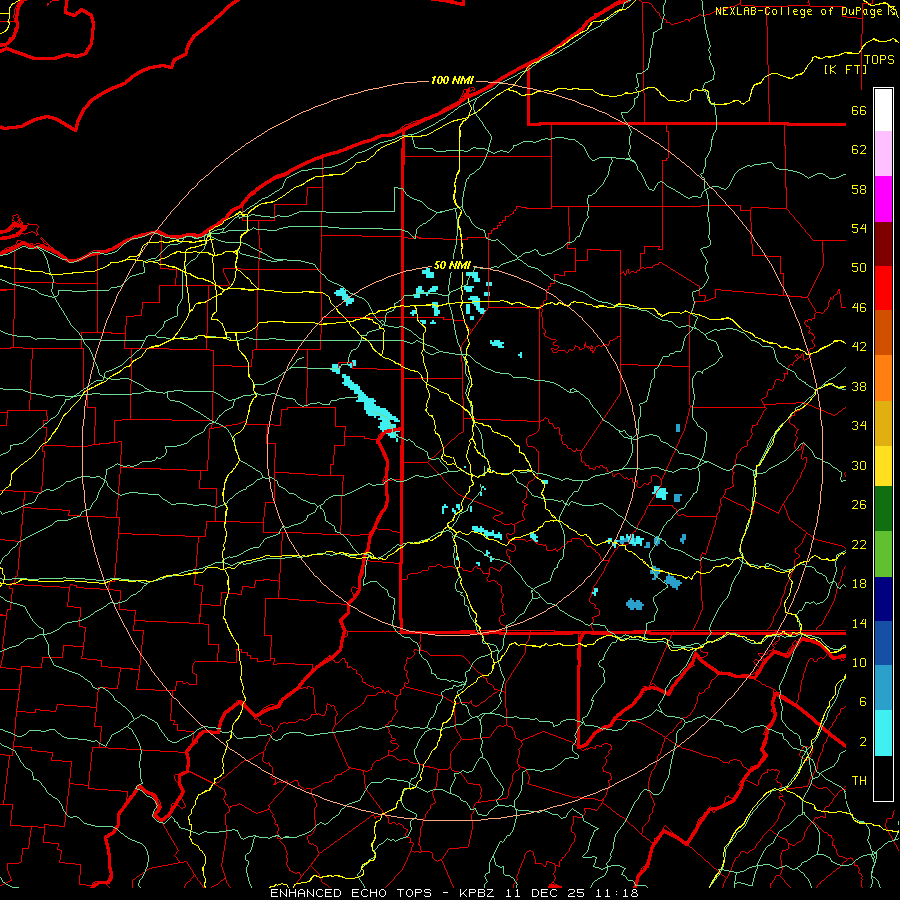
Task: Click the navy blue swatch on the color scale
Action: (x=883, y=599)
